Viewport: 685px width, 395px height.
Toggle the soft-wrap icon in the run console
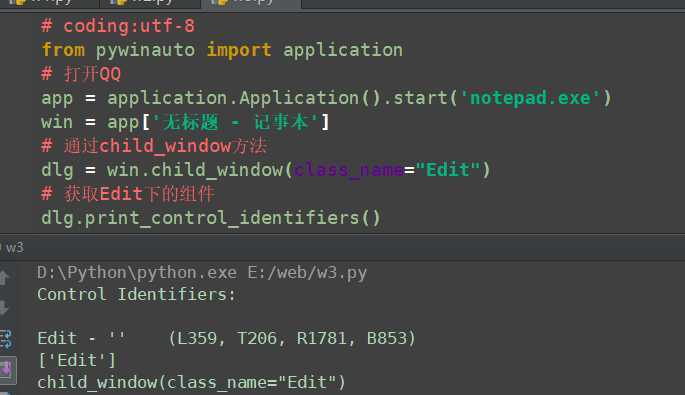point(6,339)
